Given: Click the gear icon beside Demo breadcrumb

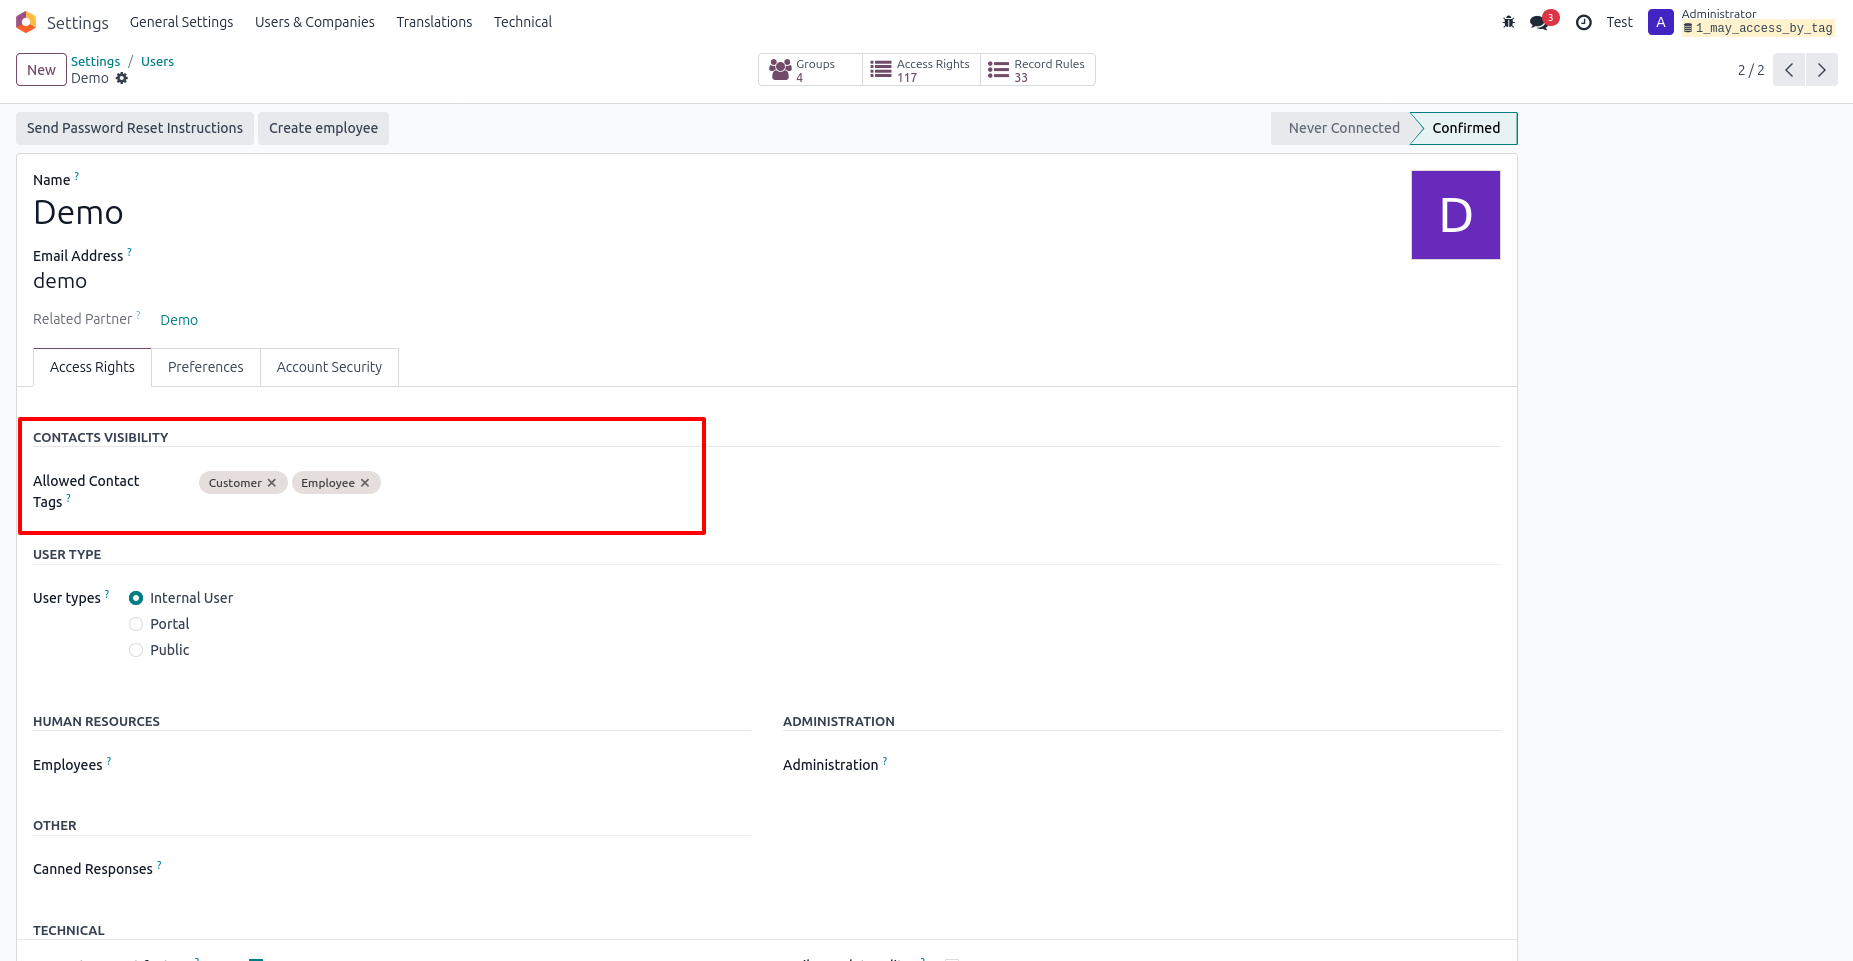Looking at the screenshot, I should pyautogui.click(x=122, y=78).
